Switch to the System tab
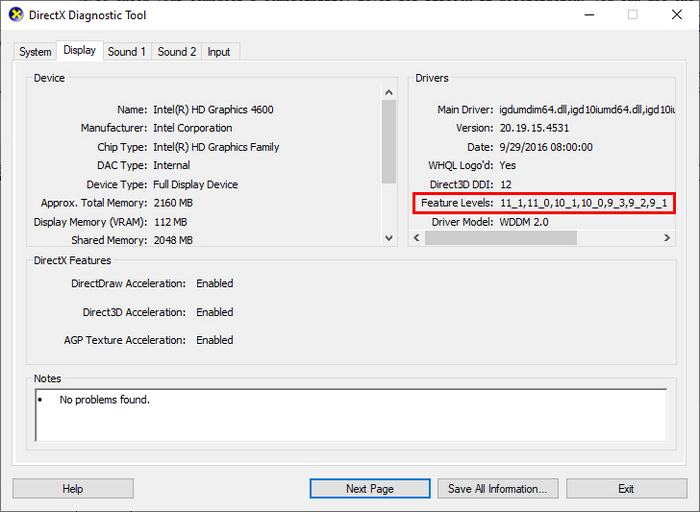The image size is (700, 512). pyautogui.click(x=35, y=52)
